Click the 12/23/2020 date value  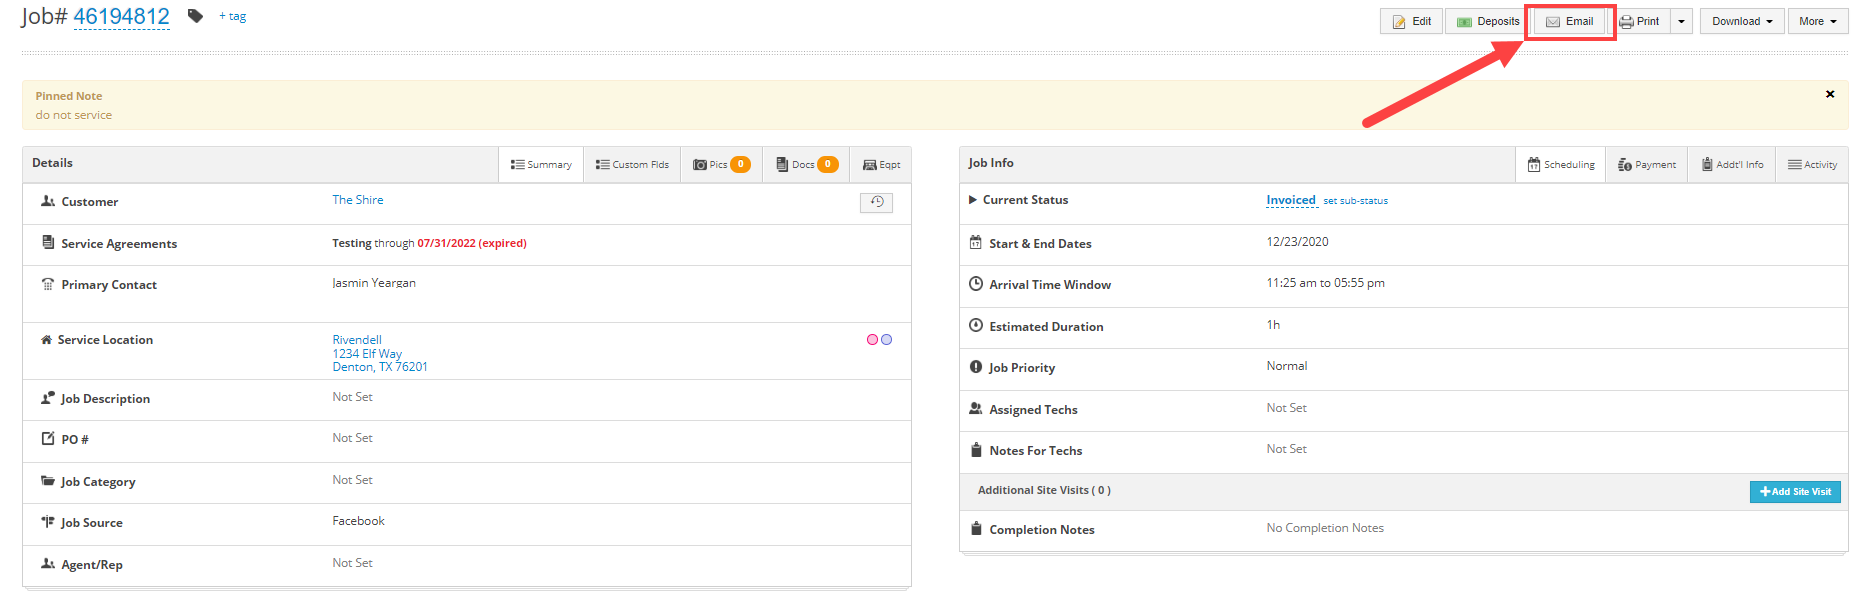tap(1297, 242)
